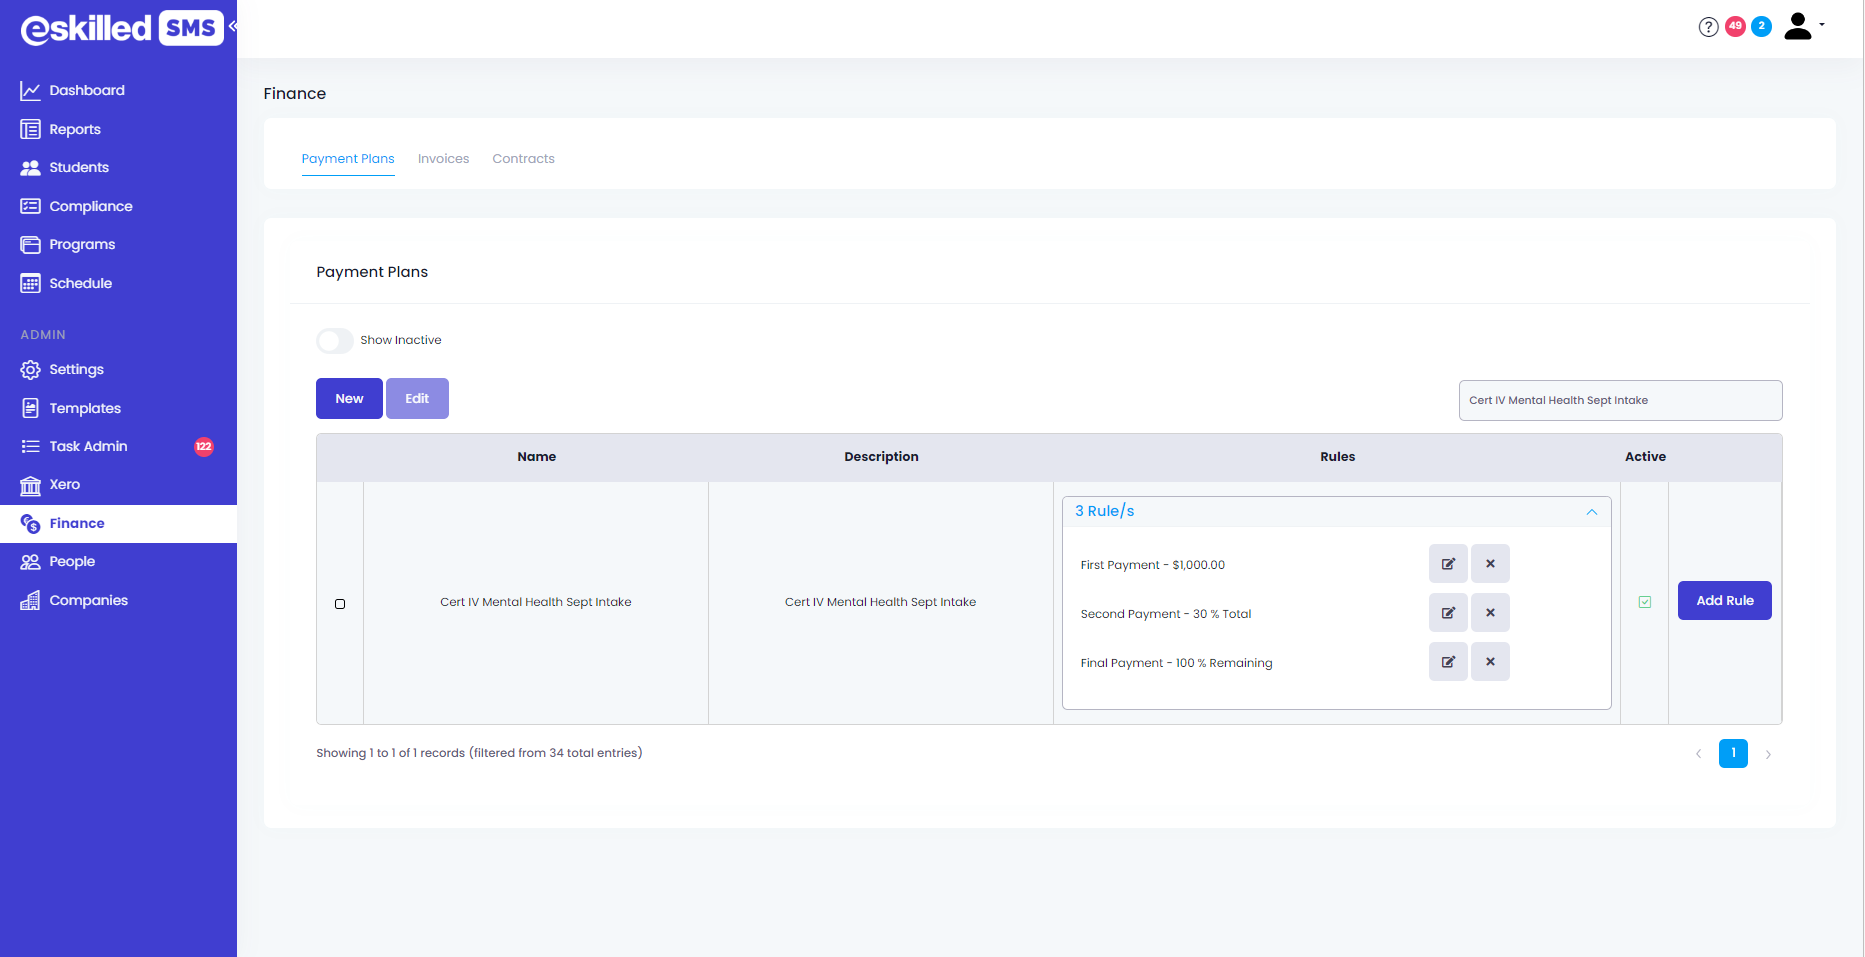Click the Companies building icon
Viewport: 1865px width, 957px height.
(30, 600)
